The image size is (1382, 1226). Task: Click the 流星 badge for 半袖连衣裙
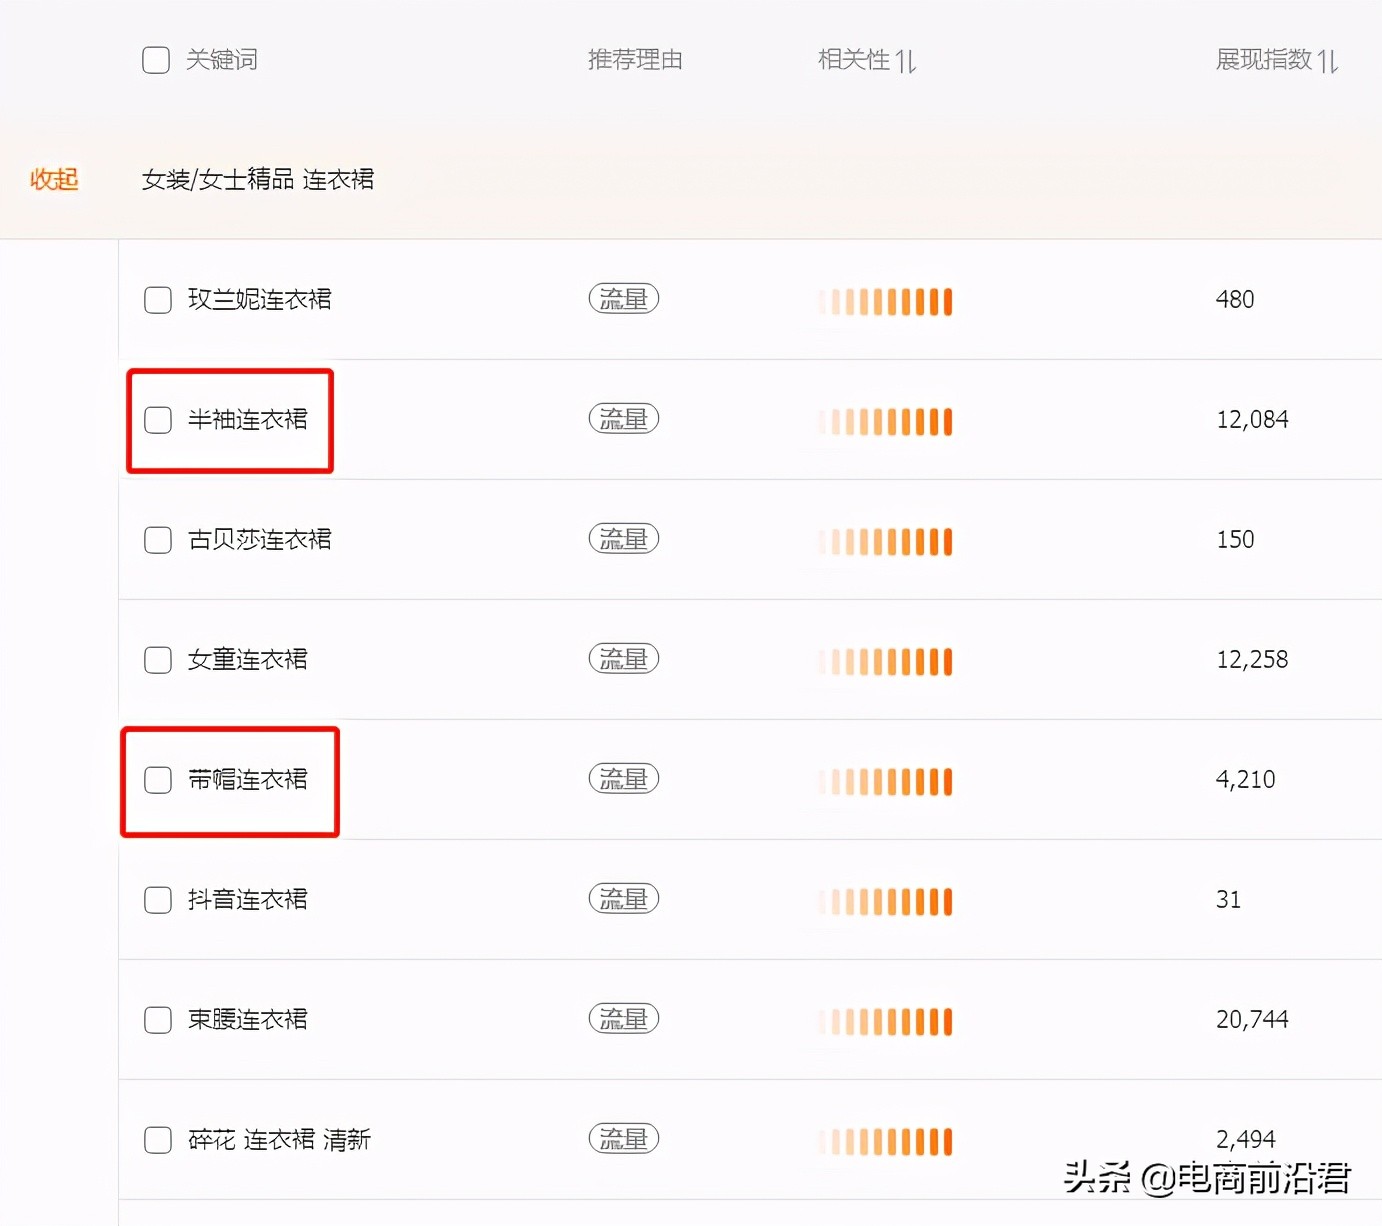tap(623, 419)
